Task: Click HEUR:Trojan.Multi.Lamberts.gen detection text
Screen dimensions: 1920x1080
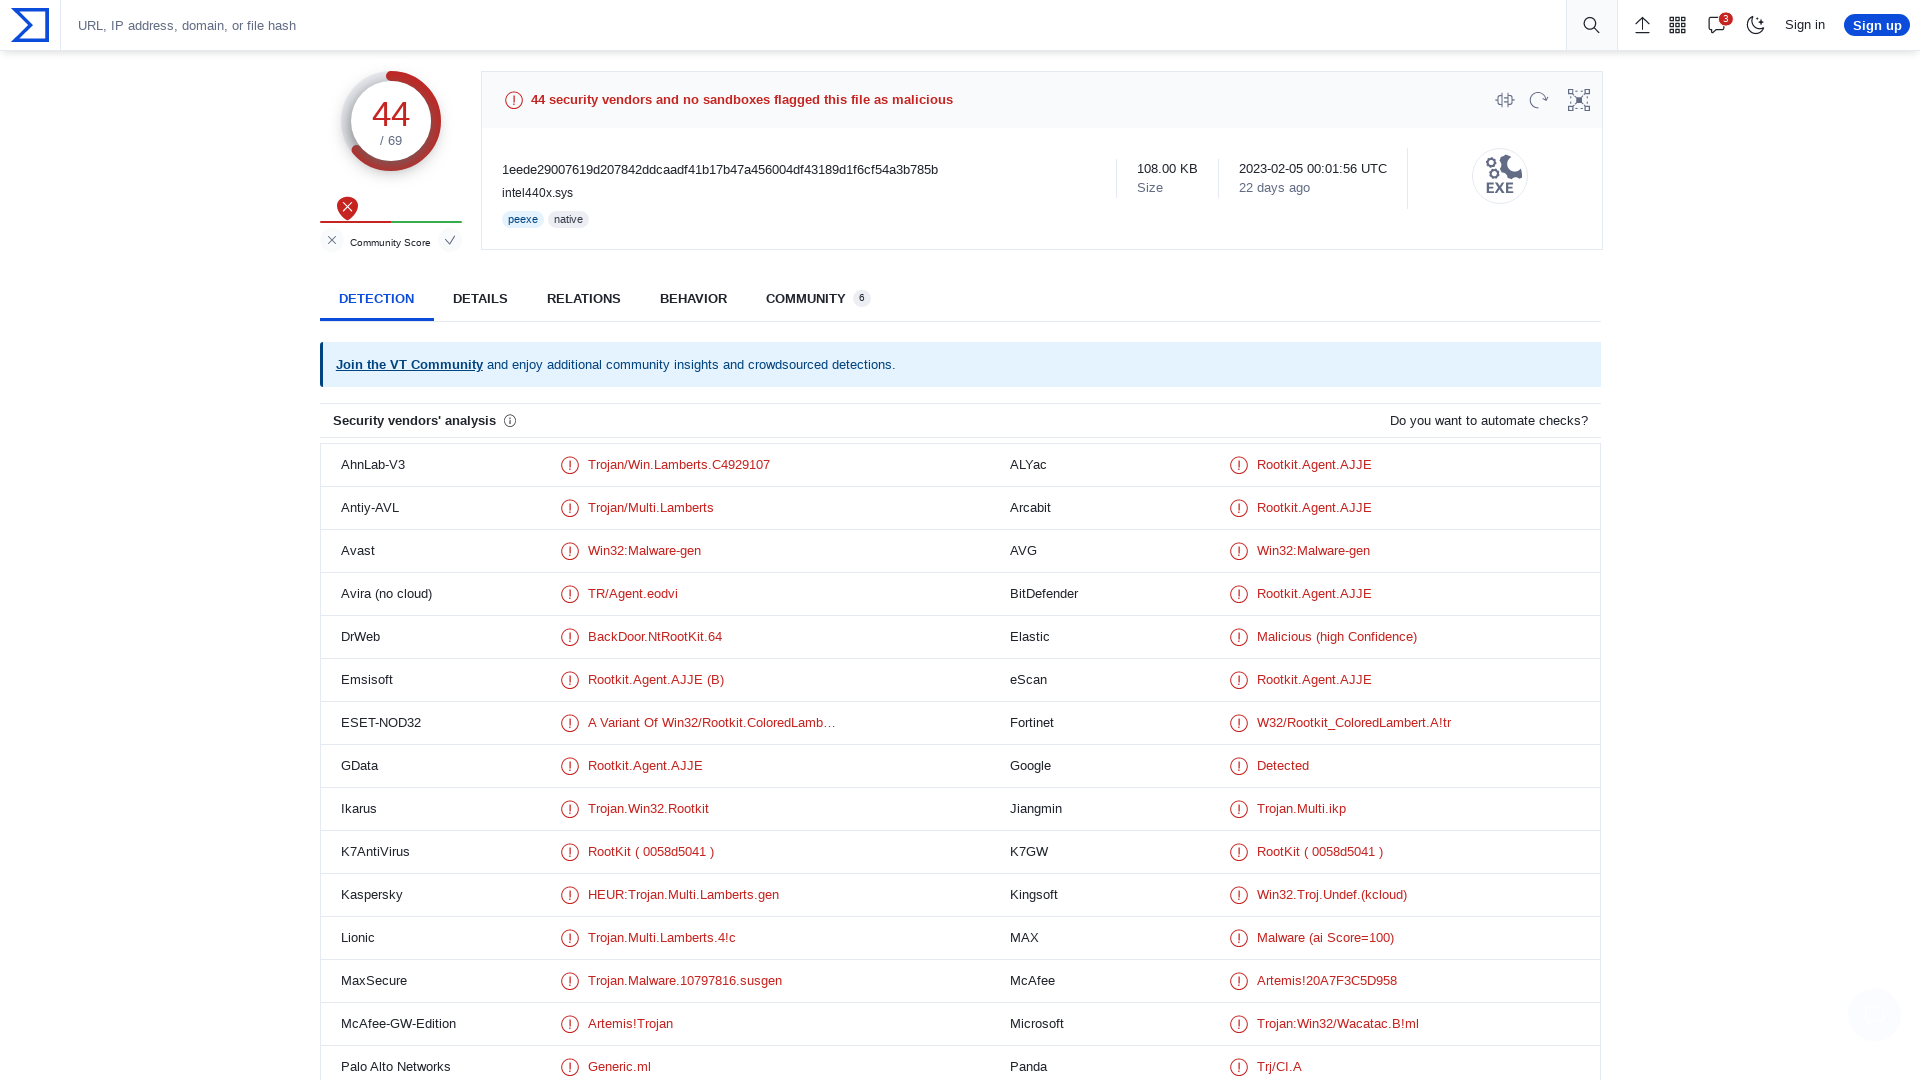Action: (683, 895)
